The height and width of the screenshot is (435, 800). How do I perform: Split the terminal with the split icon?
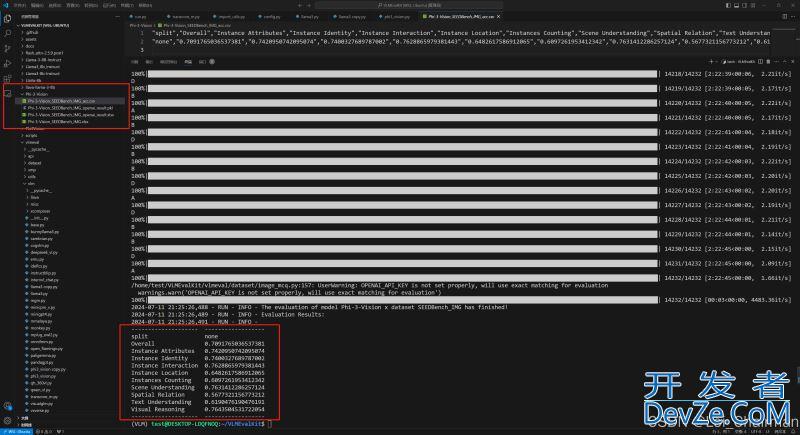coord(760,62)
